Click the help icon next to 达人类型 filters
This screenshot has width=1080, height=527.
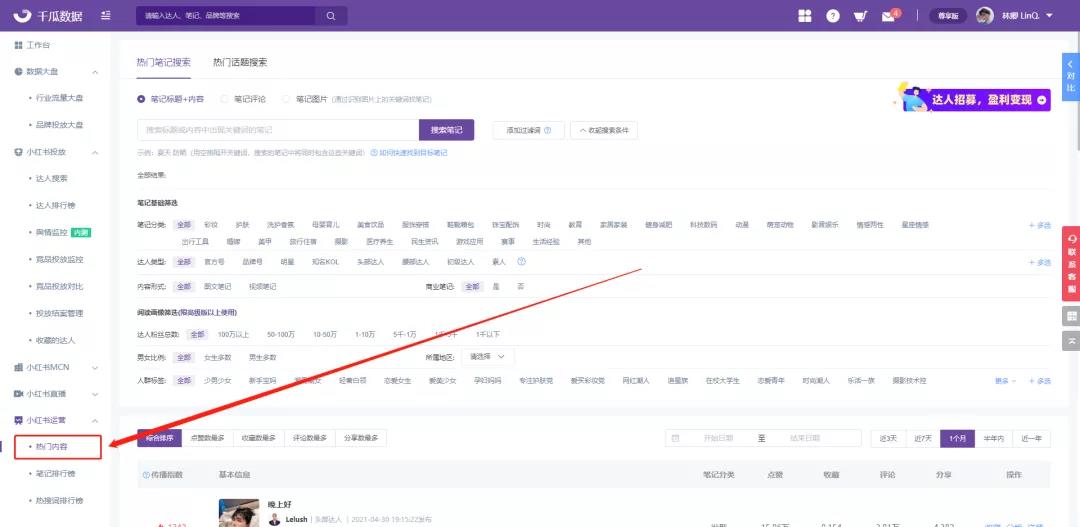tap(521, 261)
